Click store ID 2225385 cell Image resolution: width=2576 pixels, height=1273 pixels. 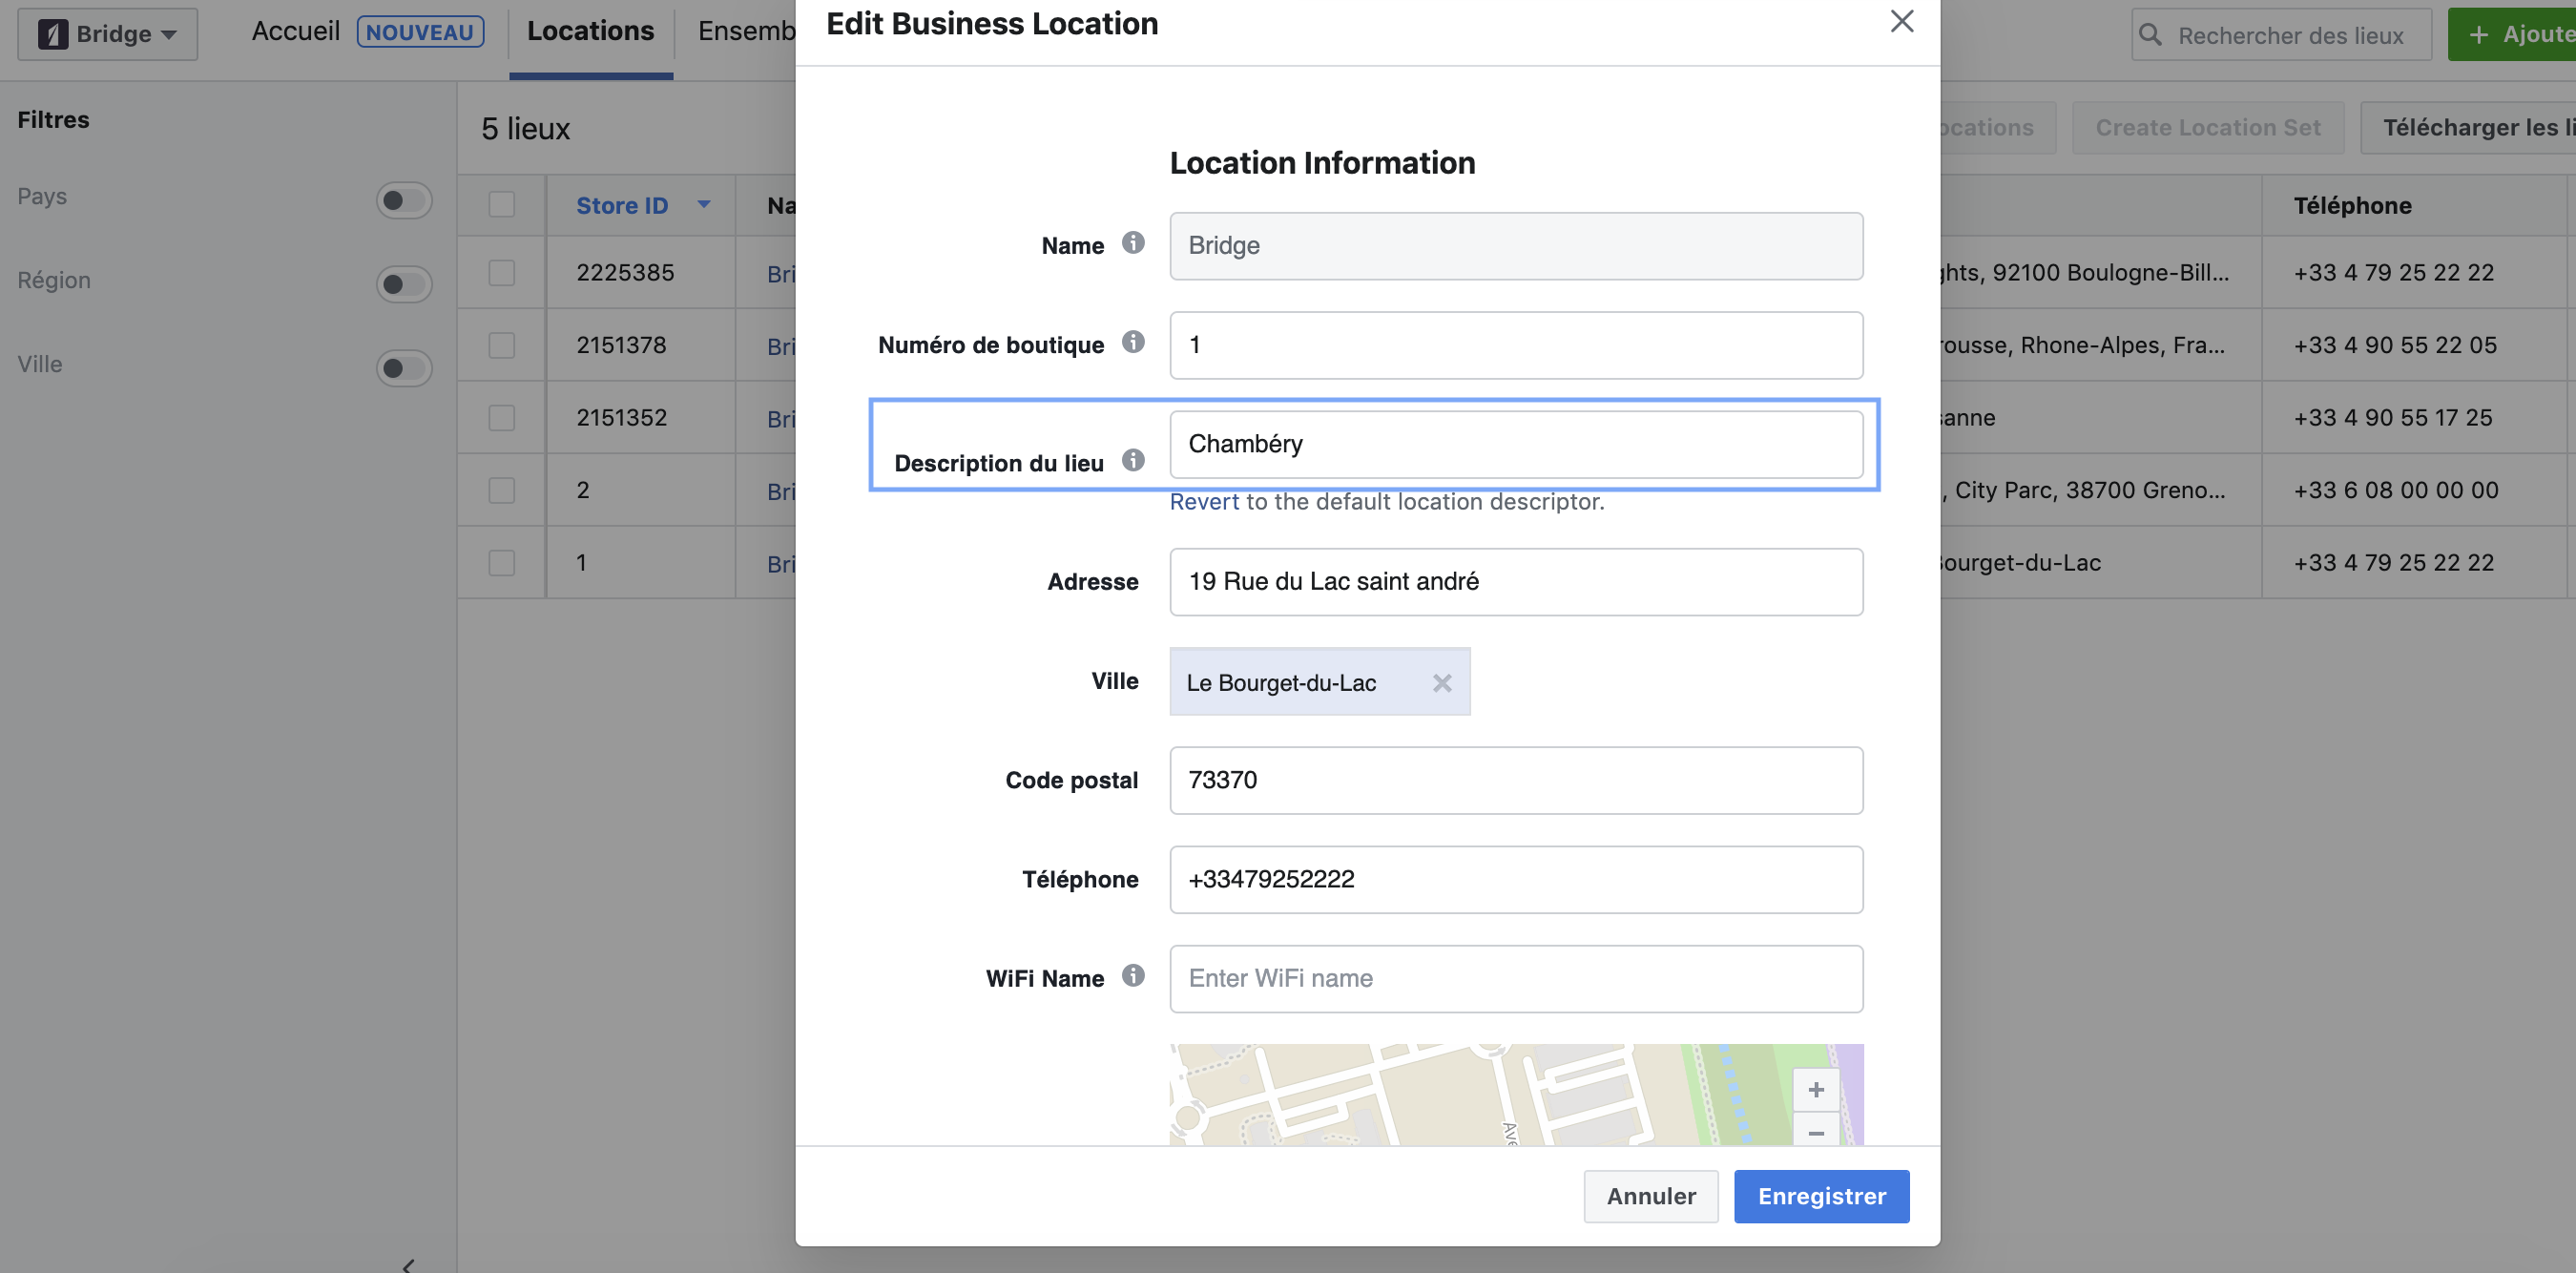coord(625,272)
